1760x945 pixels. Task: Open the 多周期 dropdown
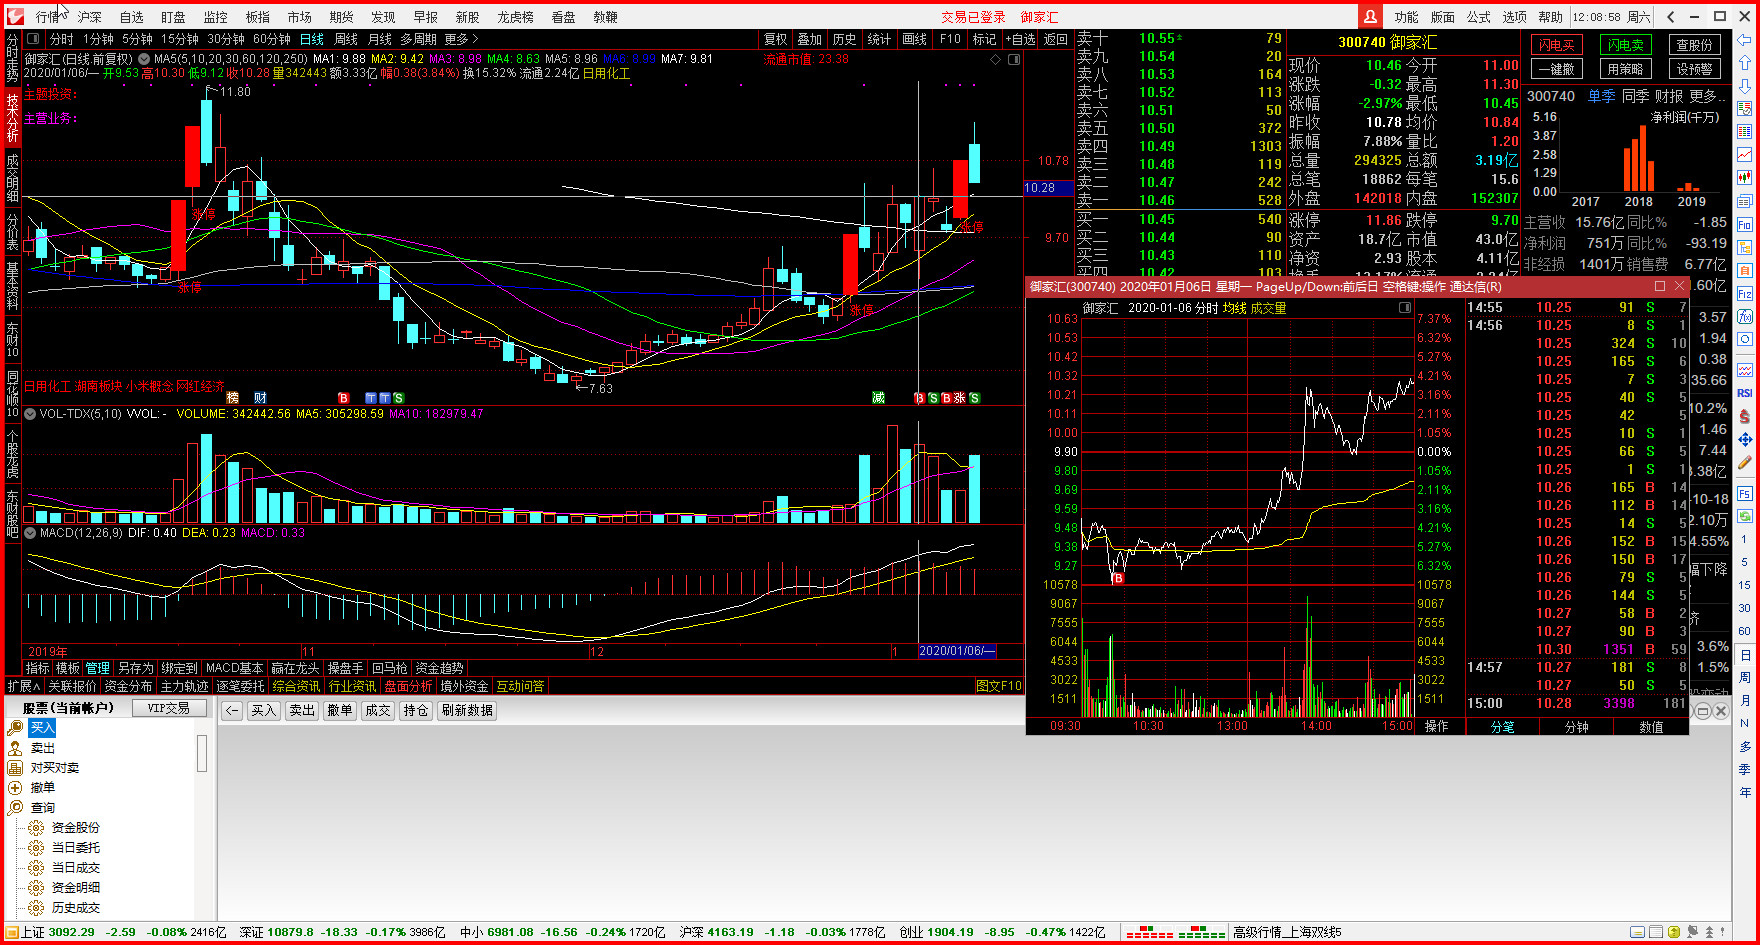click(418, 39)
